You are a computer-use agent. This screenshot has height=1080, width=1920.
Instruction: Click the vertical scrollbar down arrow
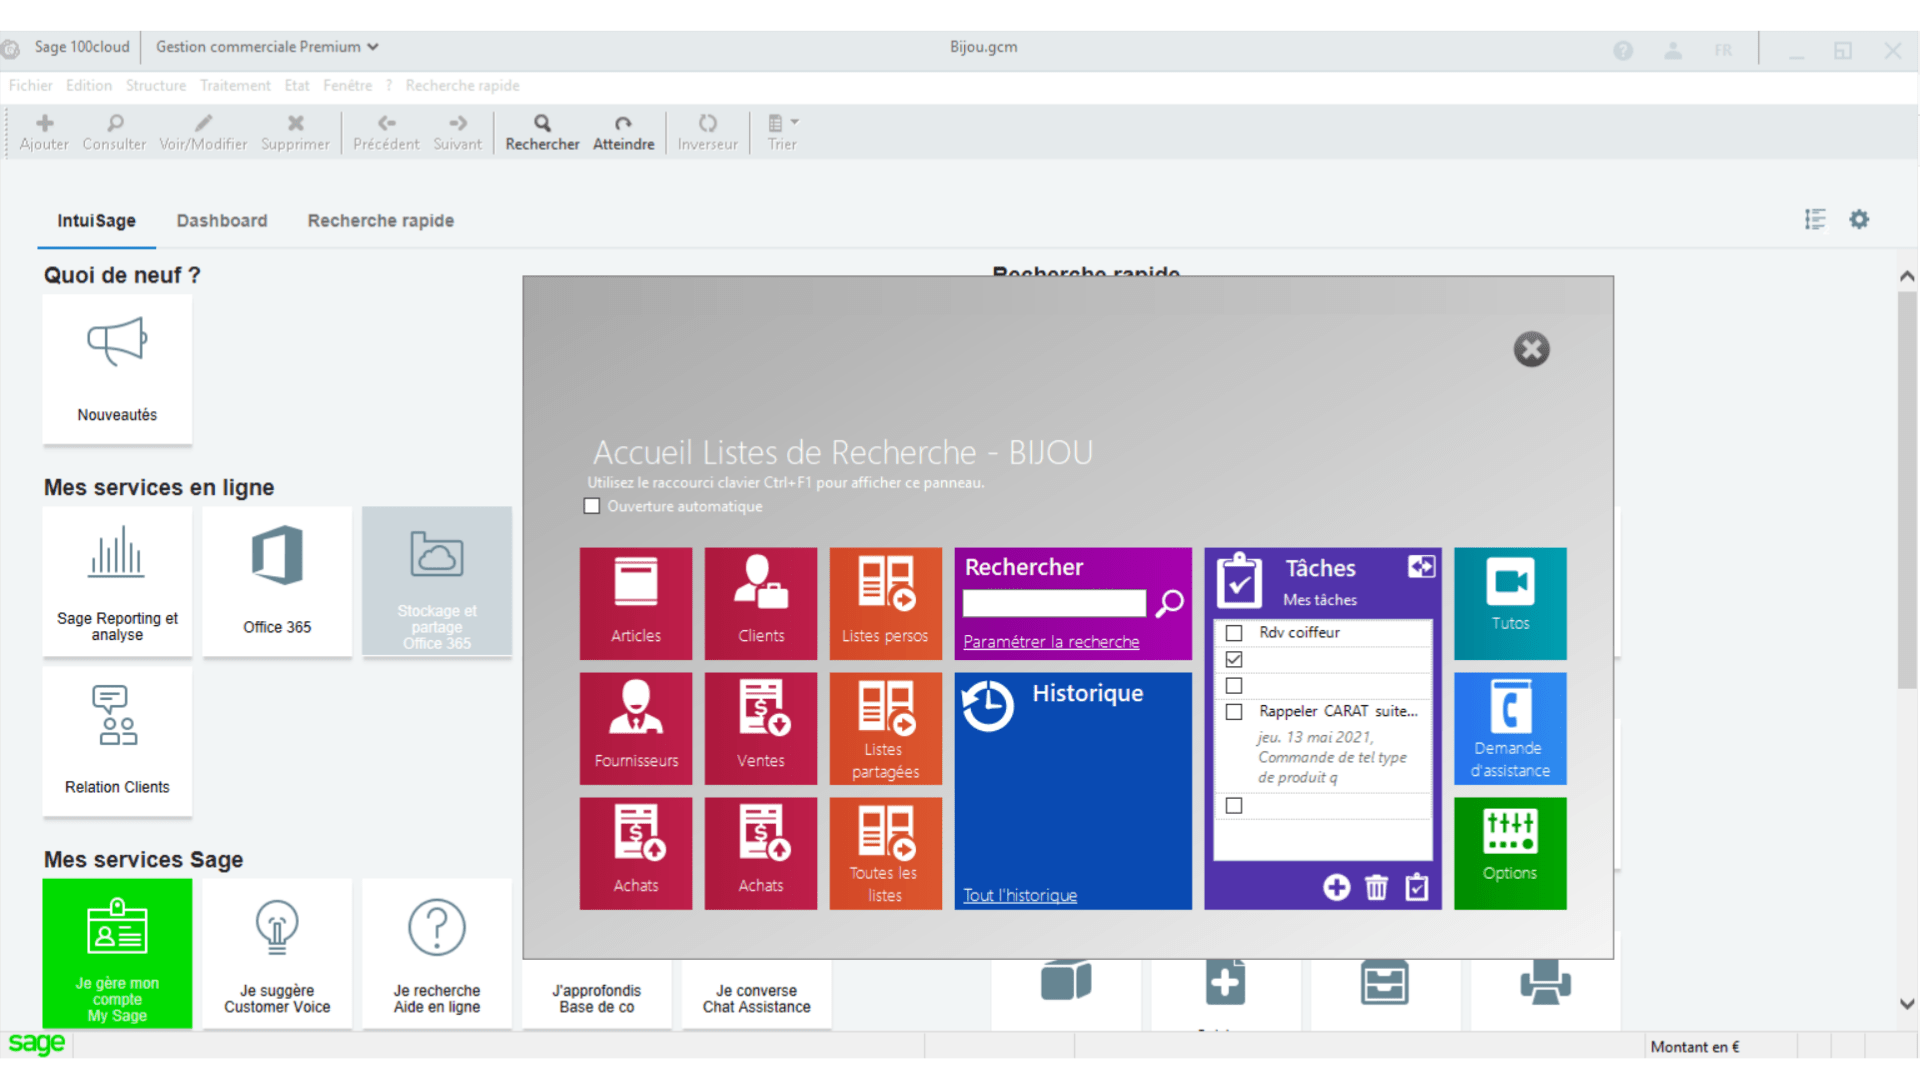pyautogui.click(x=1907, y=1004)
